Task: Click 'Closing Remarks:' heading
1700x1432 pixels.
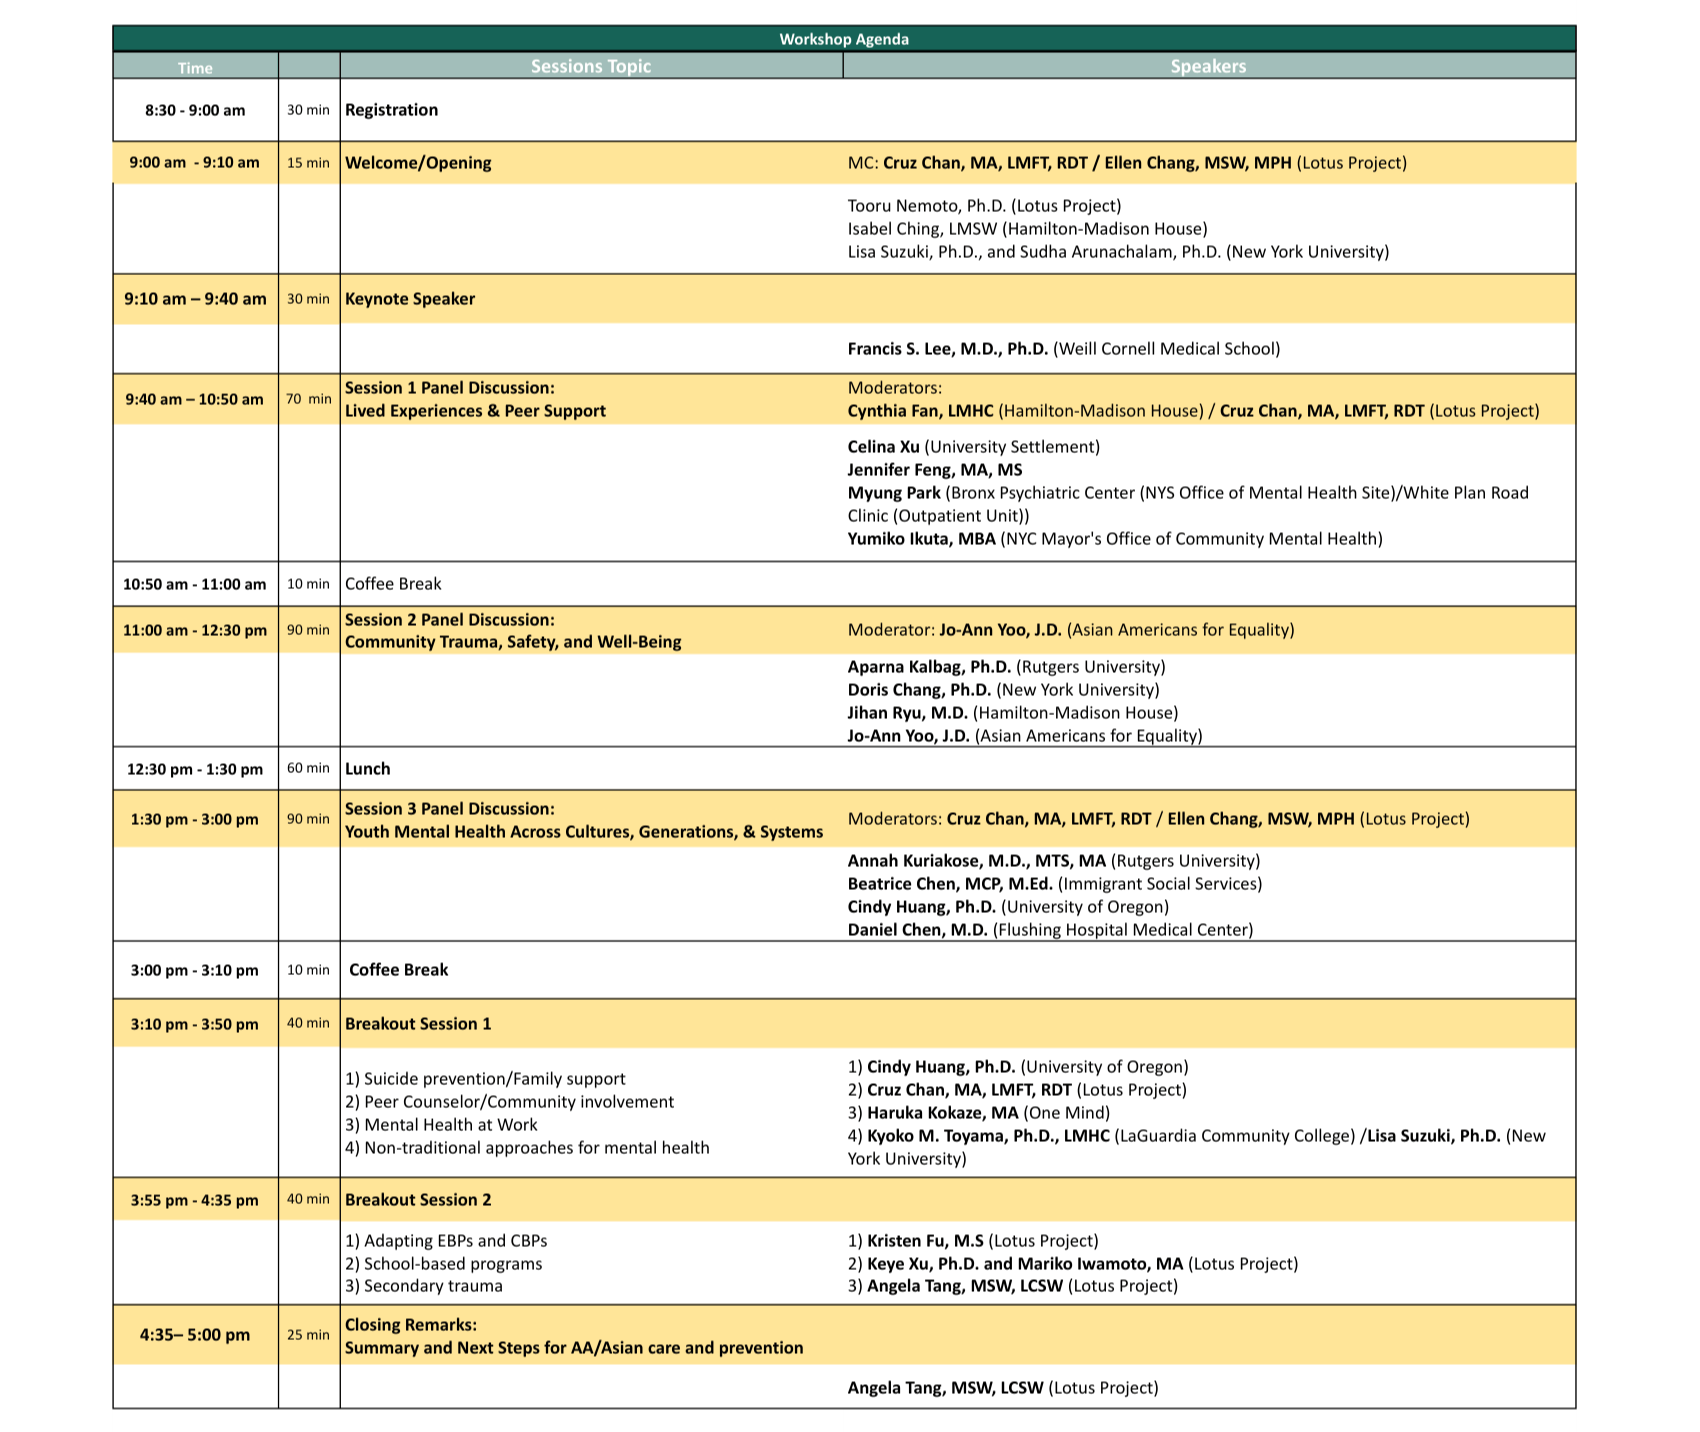Action: click(411, 1325)
